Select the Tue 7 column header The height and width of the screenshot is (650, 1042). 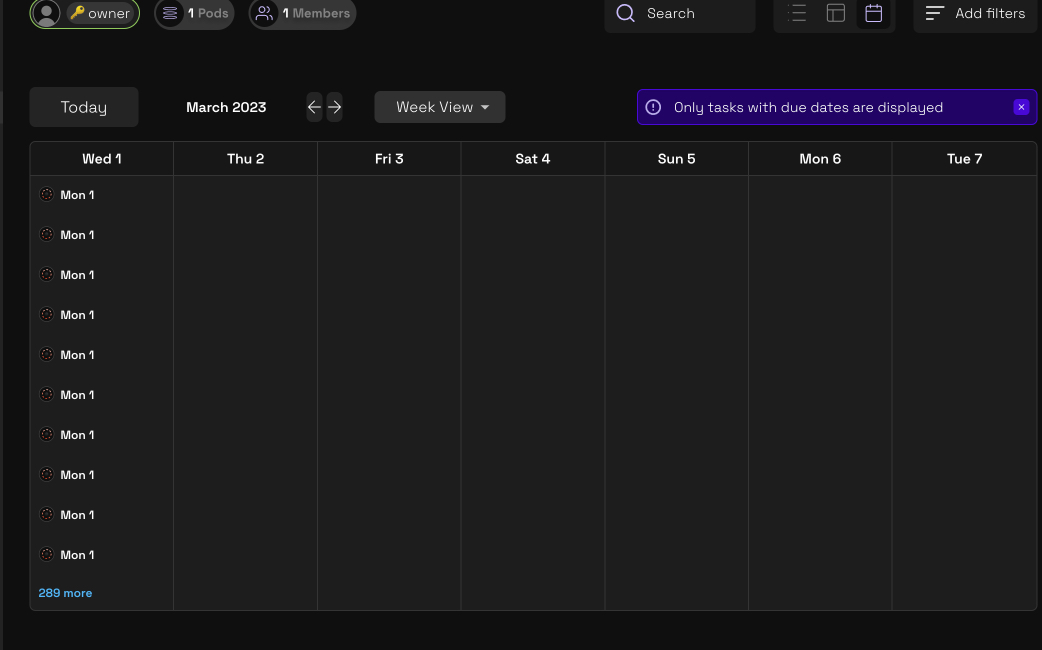click(964, 159)
